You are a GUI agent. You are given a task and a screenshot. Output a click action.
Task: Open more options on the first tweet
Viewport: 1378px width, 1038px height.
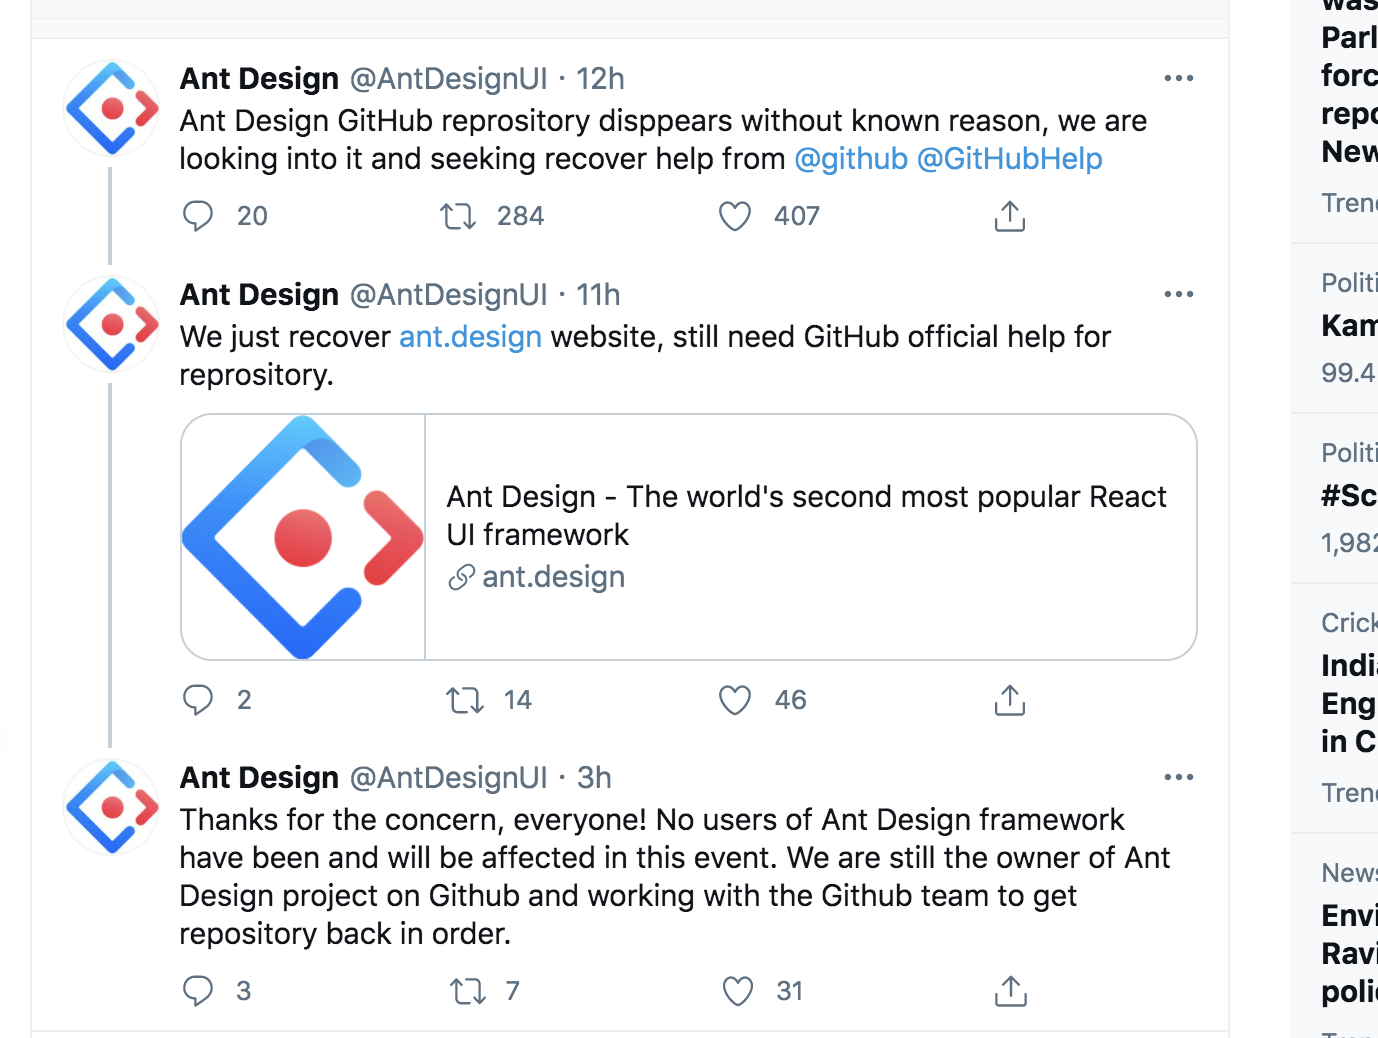[1179, 77]
